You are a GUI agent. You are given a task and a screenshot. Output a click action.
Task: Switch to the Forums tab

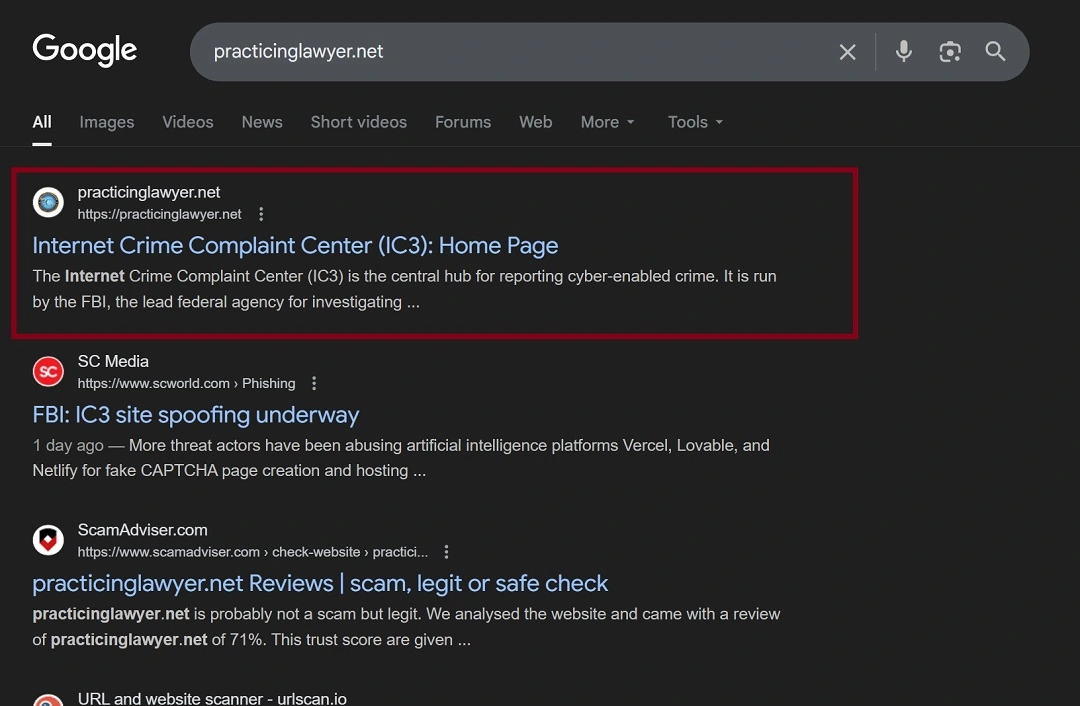463,122
